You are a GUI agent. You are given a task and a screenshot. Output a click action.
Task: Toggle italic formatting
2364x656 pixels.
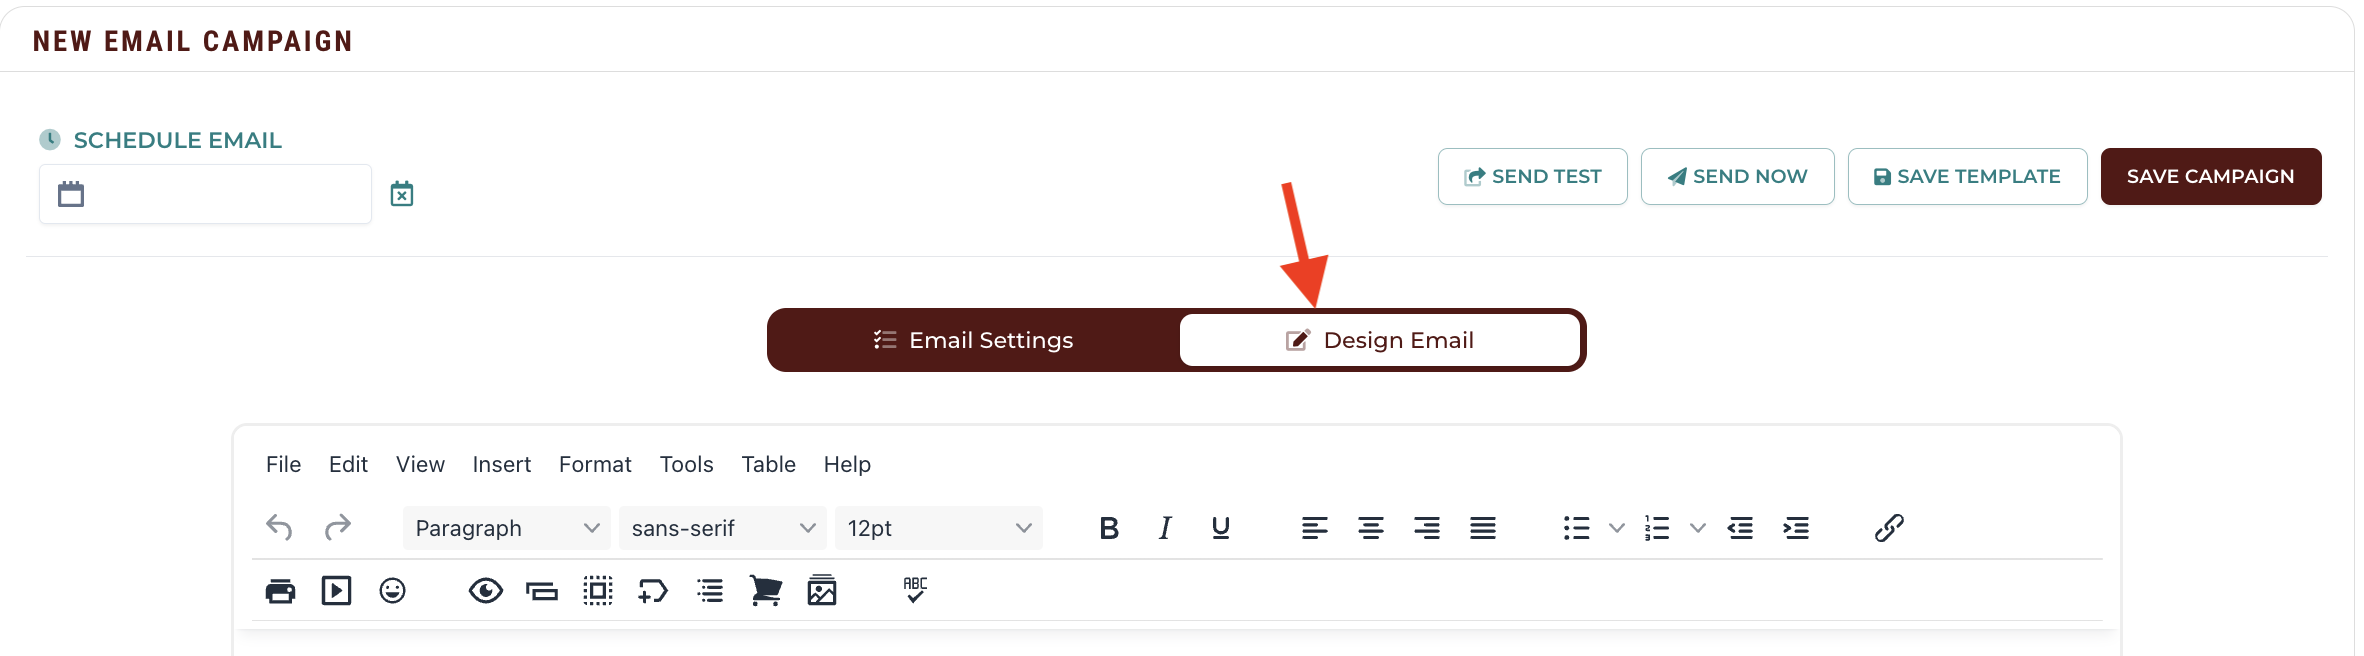pyautogui.click(x=1165, y=528)
